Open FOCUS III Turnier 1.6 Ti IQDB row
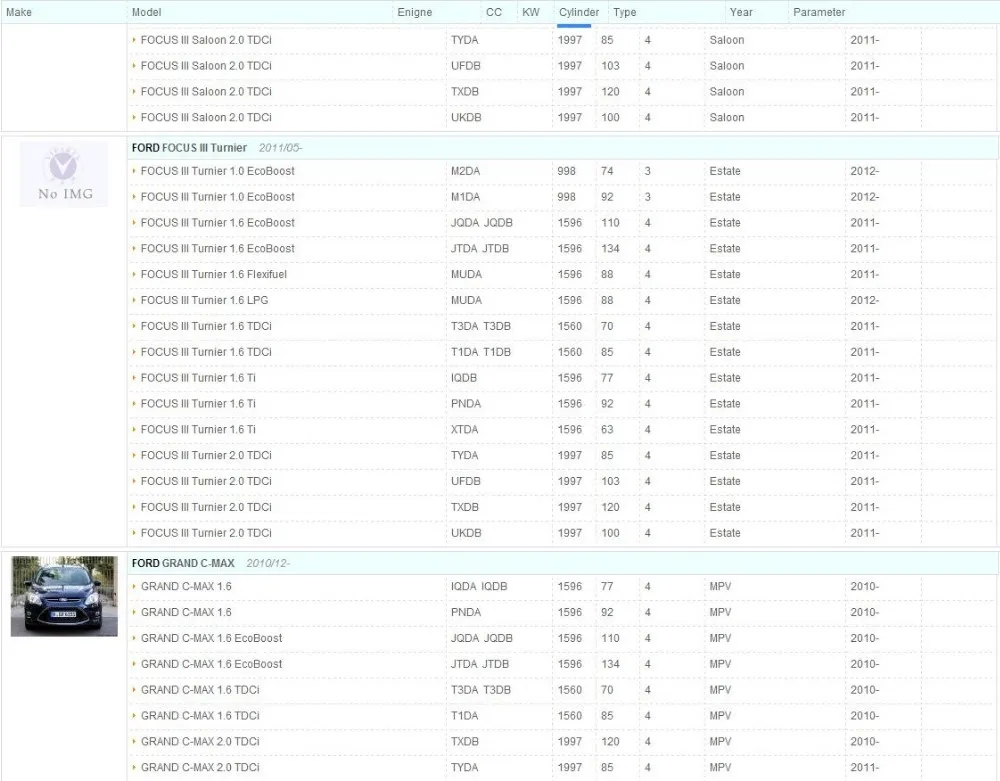1000x781 pixels. click(562, 378)
